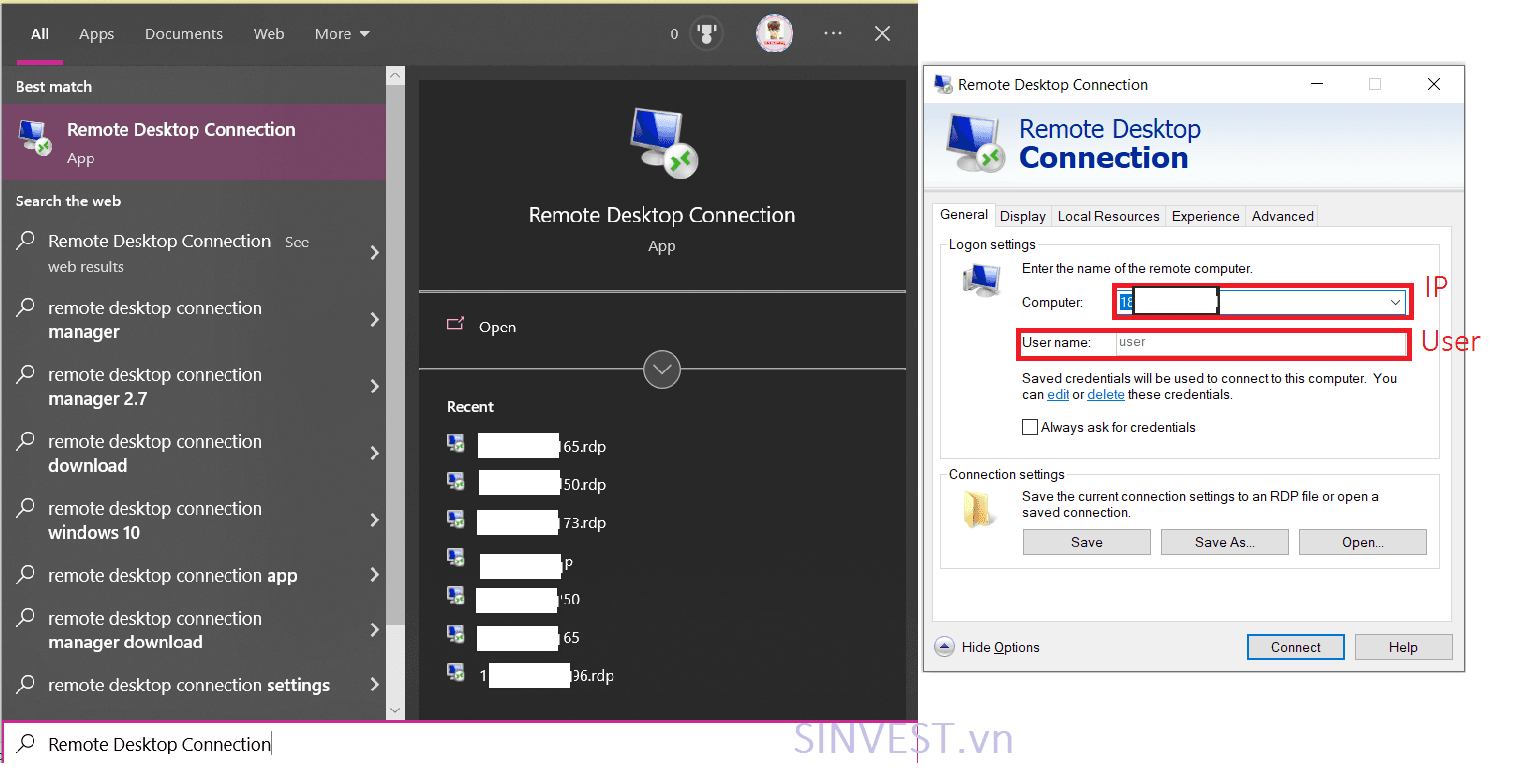Click the Hide Options label
1520x775 pixels.
pyautogui.click(x=1001, y=647)
